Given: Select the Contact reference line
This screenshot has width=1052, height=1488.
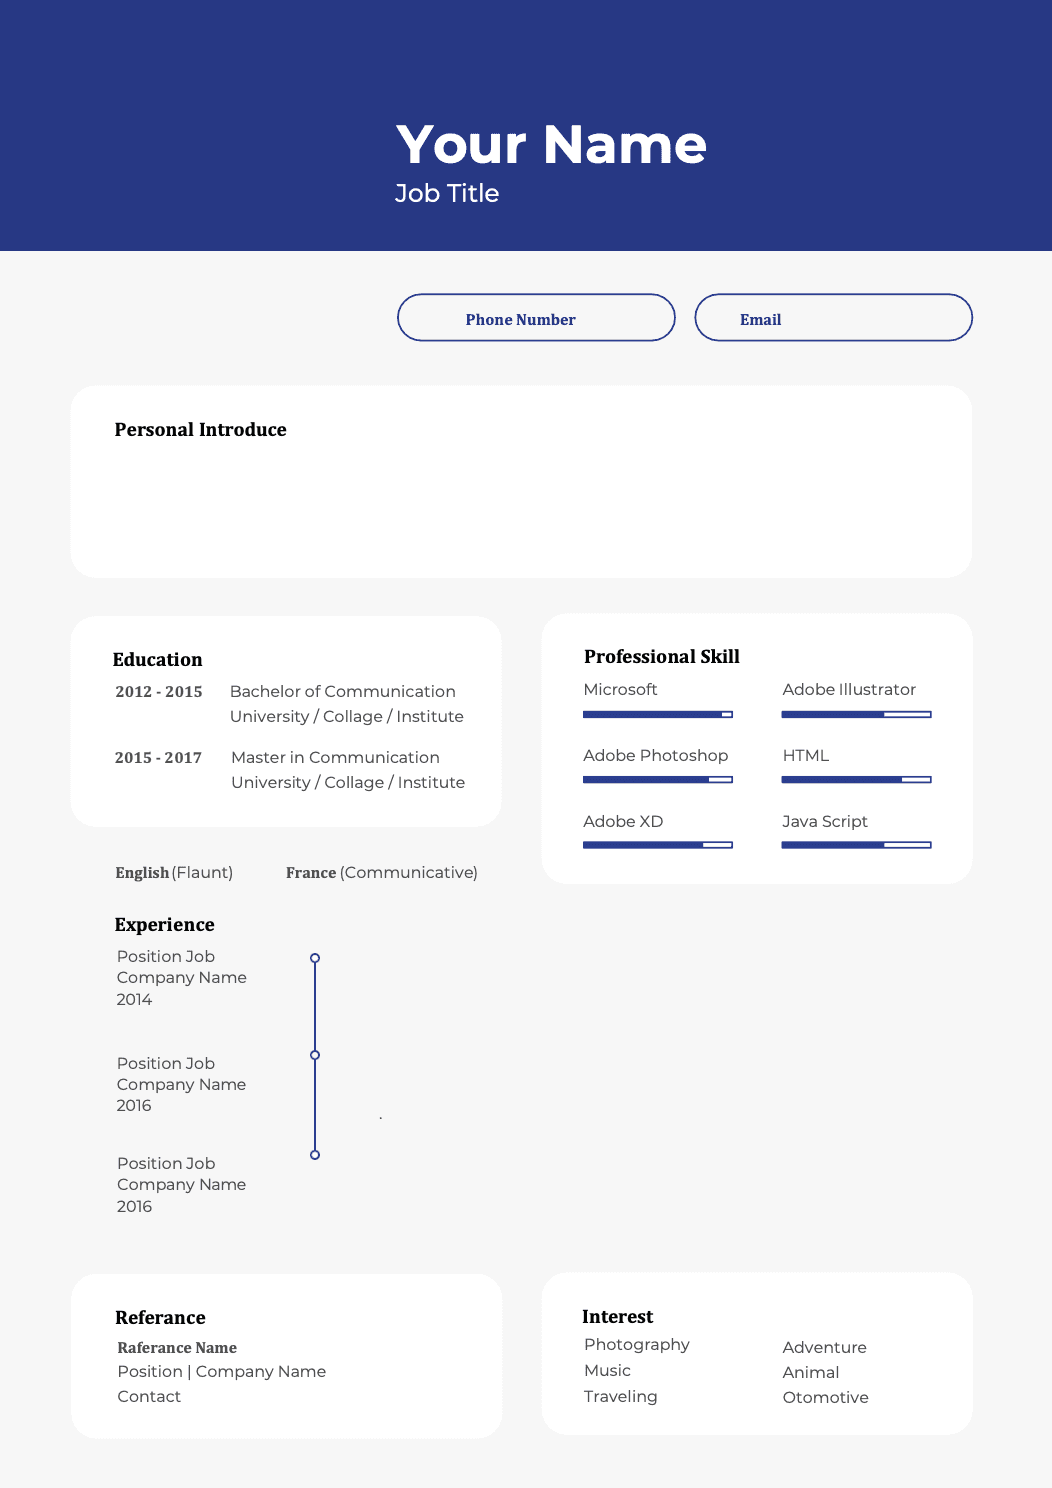Looking at the screenshot, I should click(x=149, y=1396).
